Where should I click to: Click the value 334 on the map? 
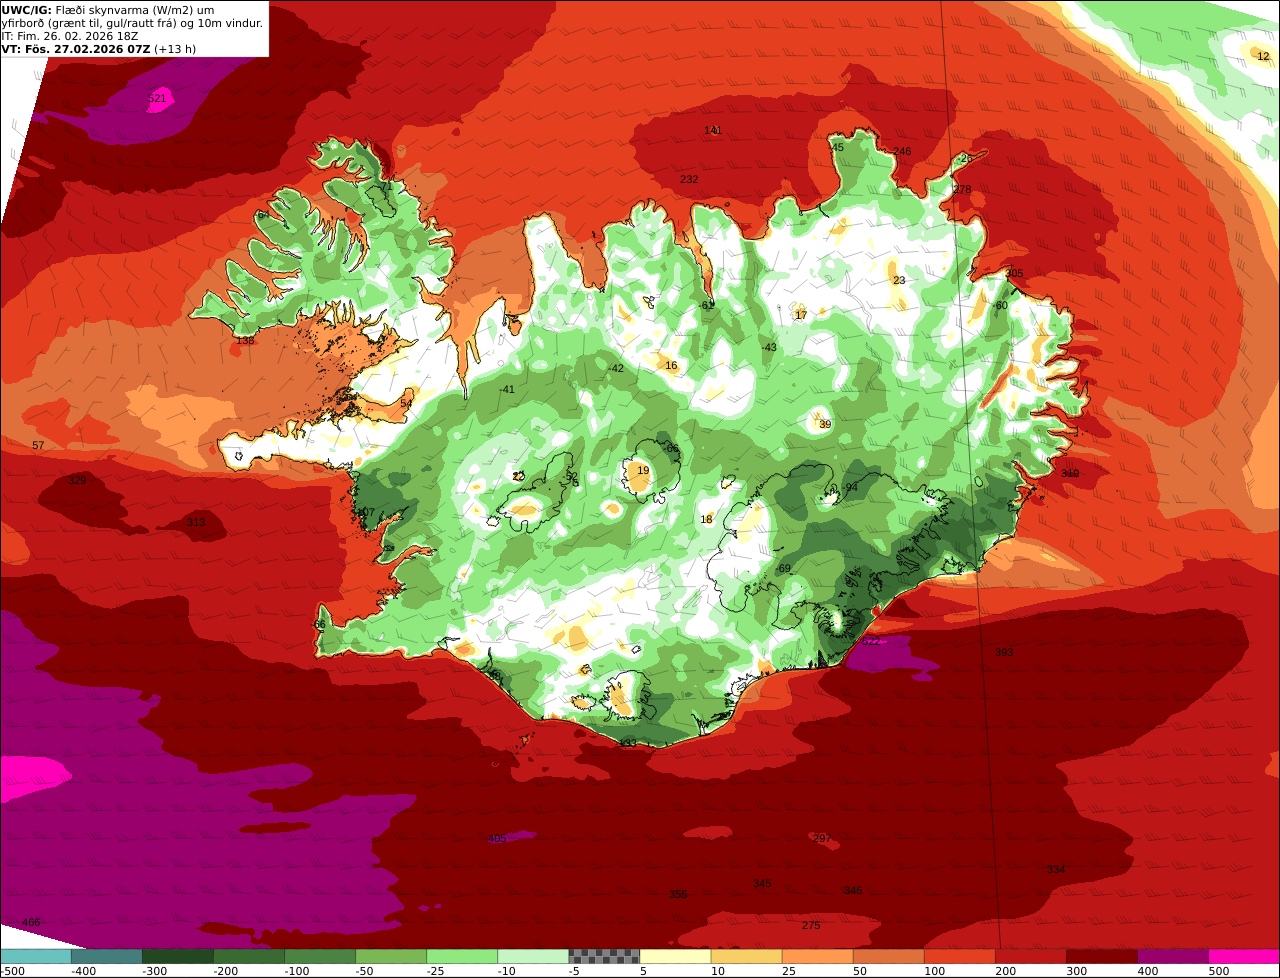[x=1056, y=869]
